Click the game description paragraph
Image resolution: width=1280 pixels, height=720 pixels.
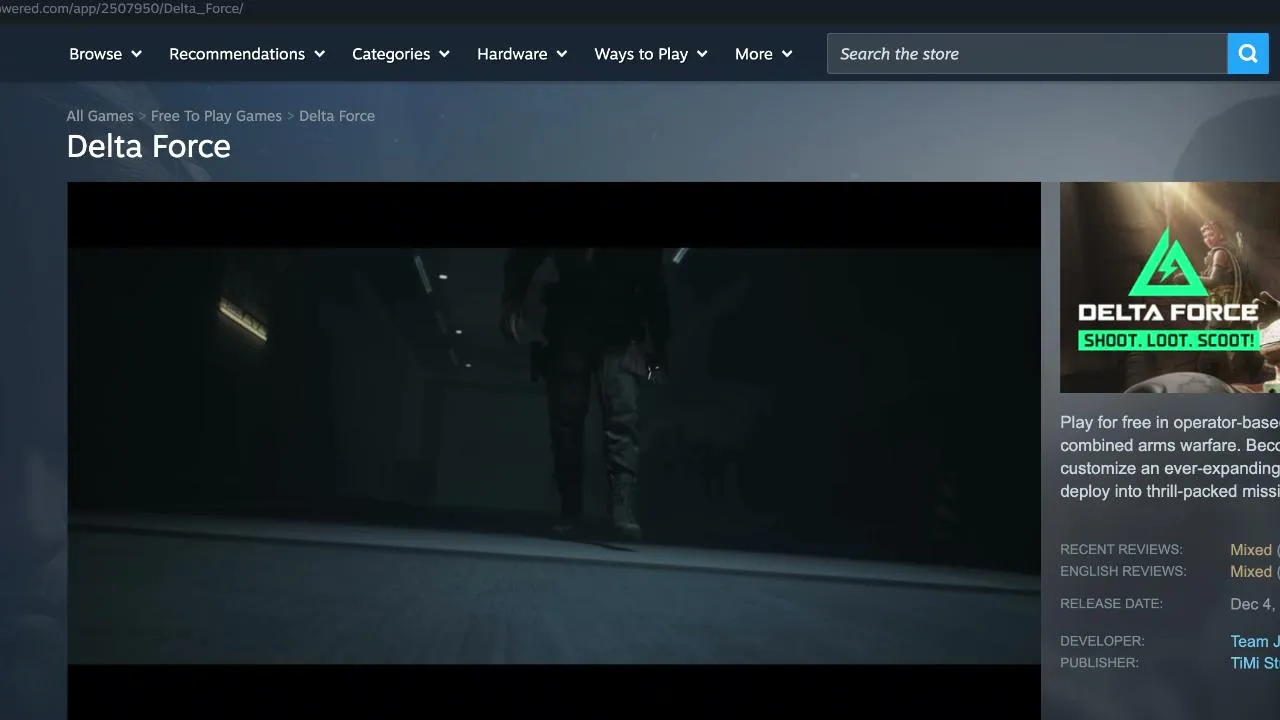tap(1170, 457)
